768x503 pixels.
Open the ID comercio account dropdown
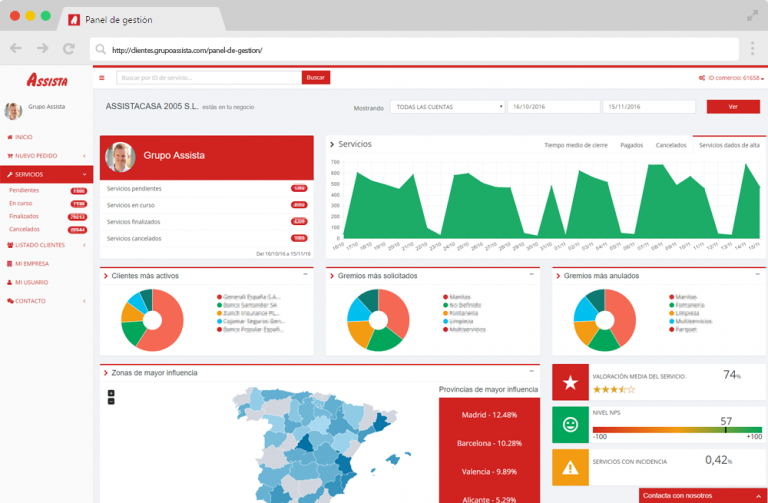[x=731, y=77]
